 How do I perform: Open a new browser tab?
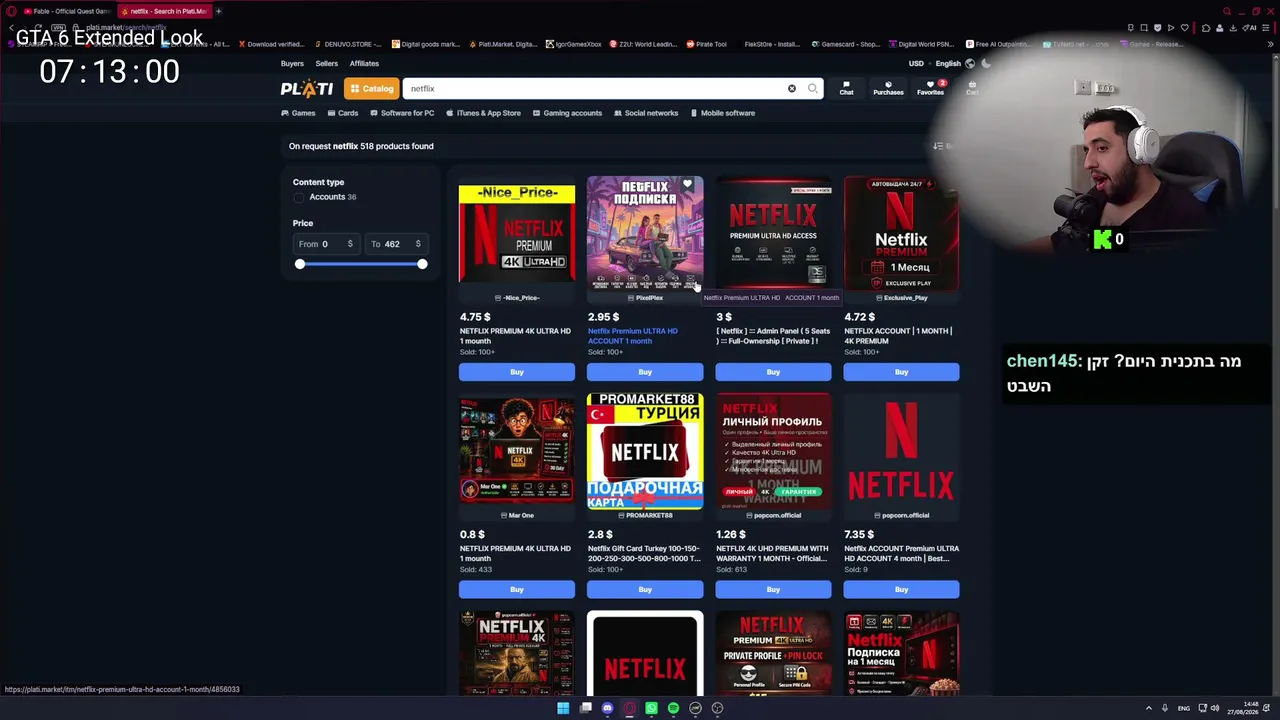(x=218, y=11)
